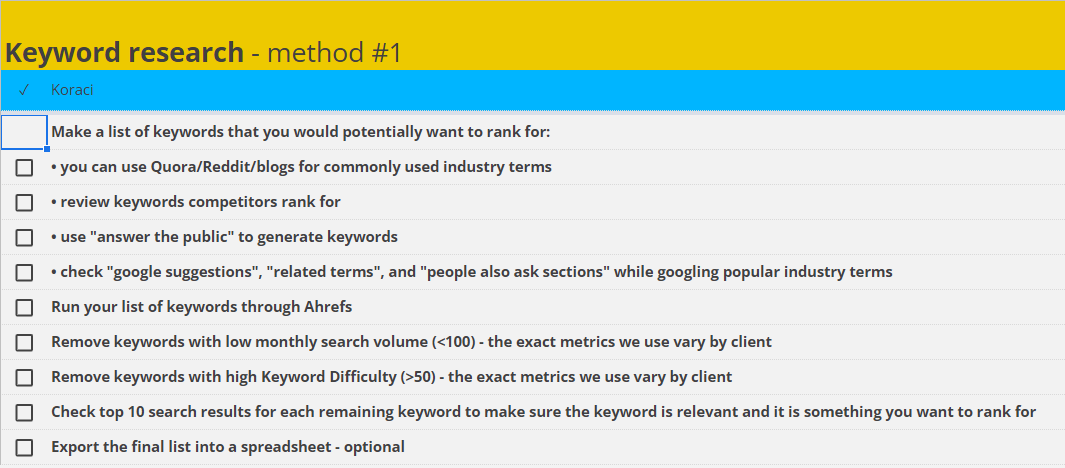Toggle the "answer the public" checkbox

(x=24, y=237)
